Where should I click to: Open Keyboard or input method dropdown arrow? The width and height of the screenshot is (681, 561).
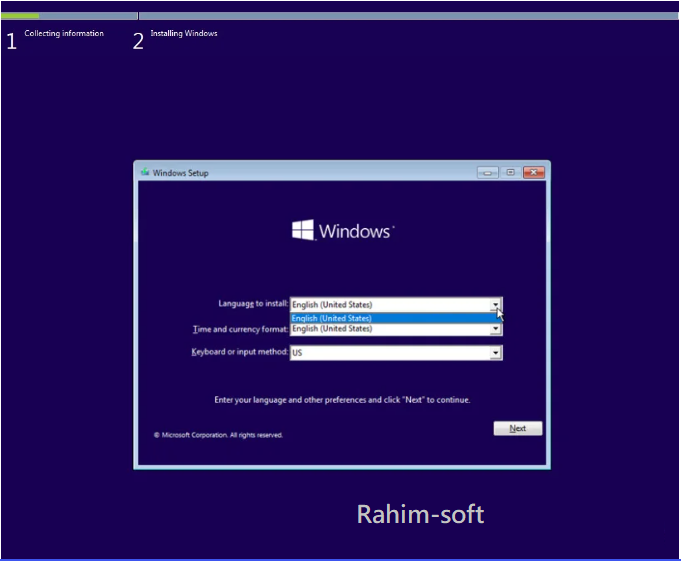coord(495,353)
